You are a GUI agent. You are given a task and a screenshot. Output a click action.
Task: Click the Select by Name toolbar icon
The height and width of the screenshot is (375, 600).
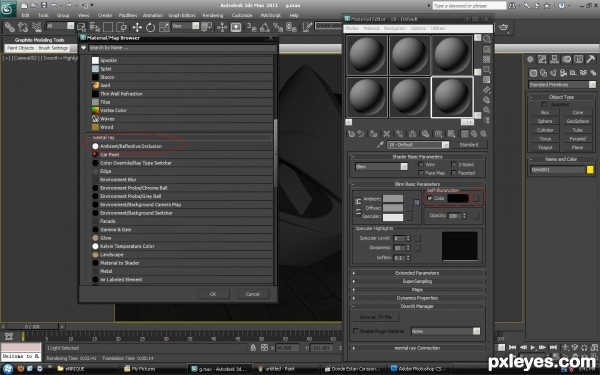[x=95, y=27]
